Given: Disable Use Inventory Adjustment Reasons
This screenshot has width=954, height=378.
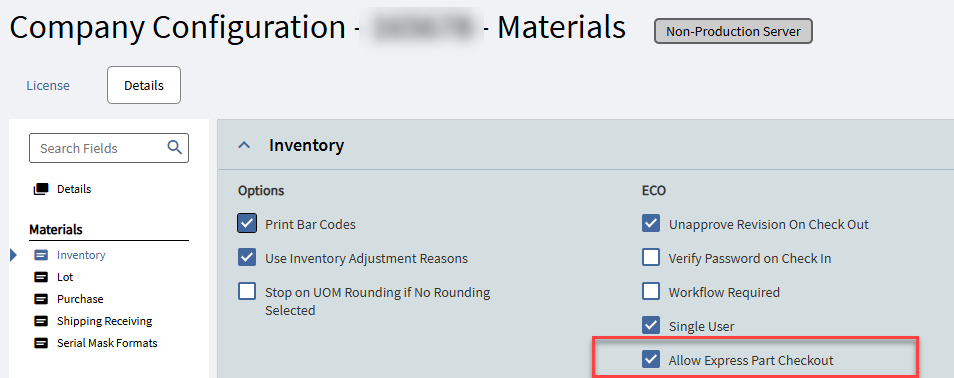Looking at the screenshot, I should 247,257.
